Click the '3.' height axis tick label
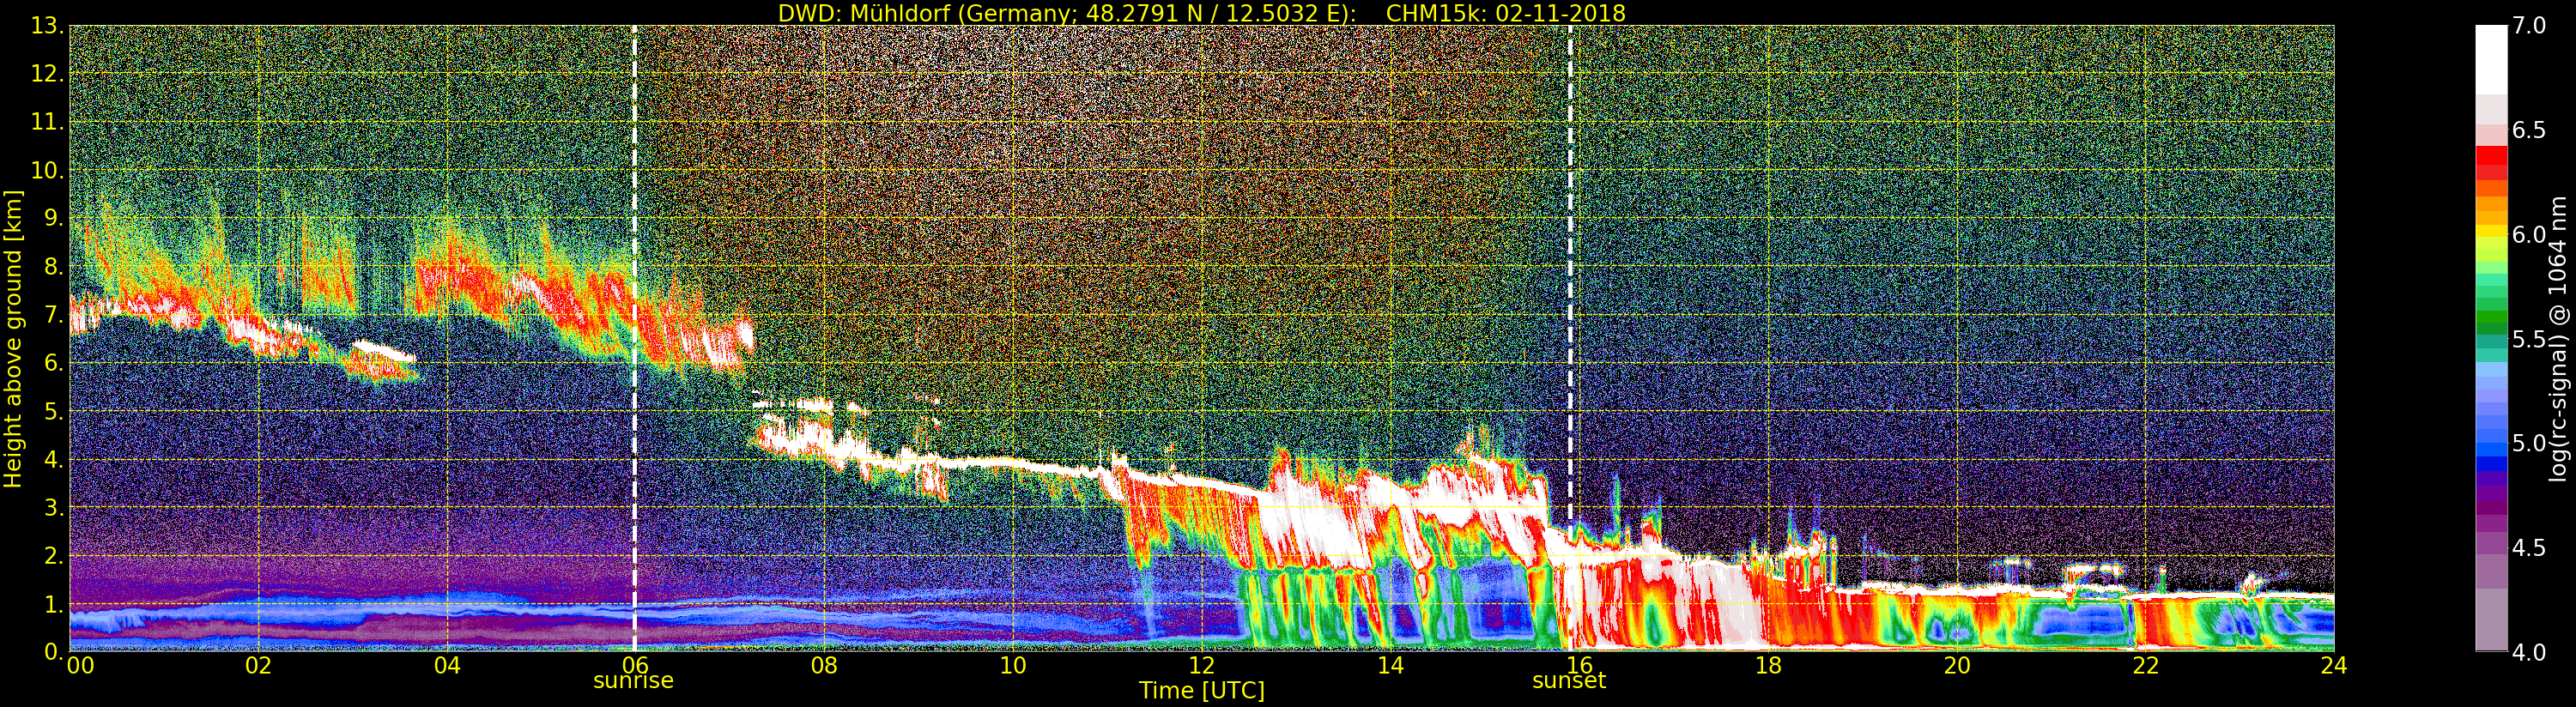This screenshot has height=707, width=2576. tap(54, 508)
